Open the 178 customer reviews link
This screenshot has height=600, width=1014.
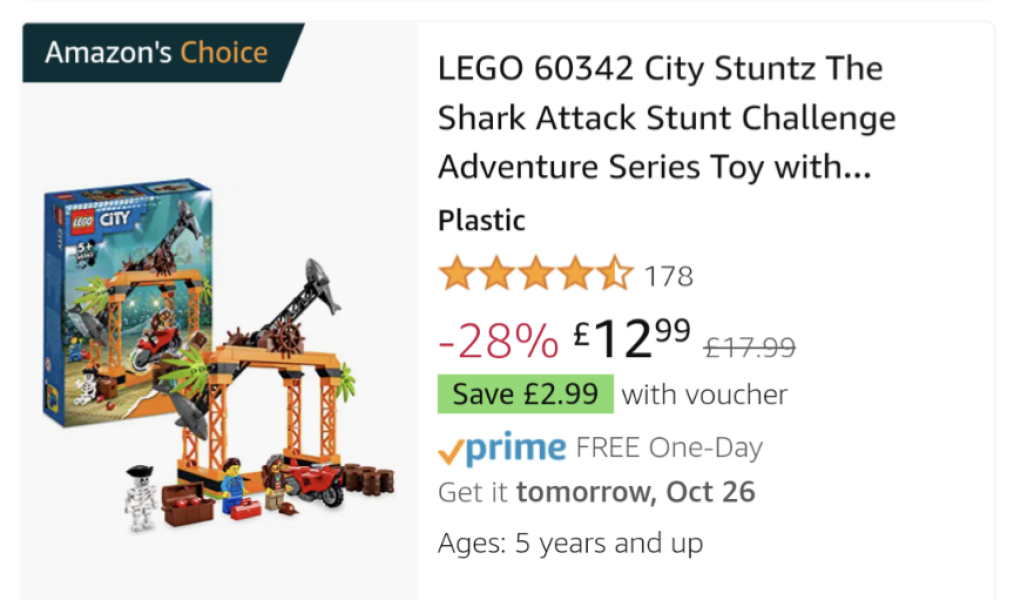(669, 276)
